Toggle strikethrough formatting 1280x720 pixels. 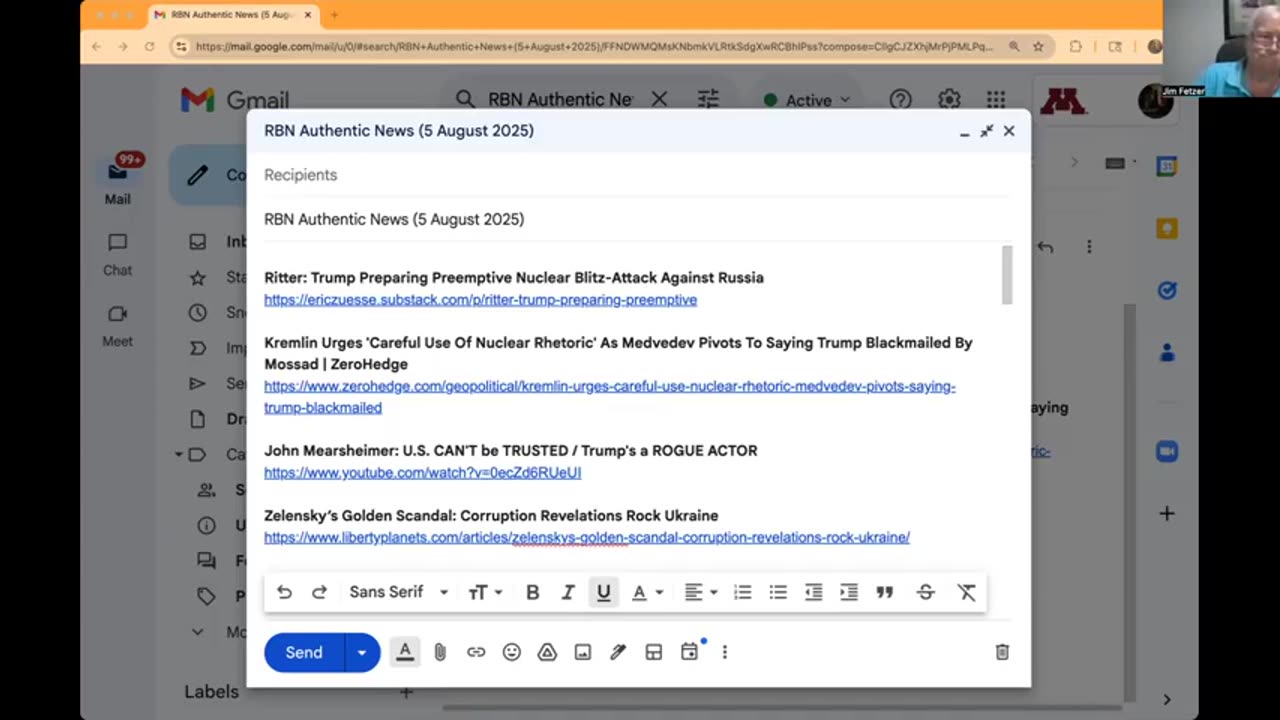(926, 592)
